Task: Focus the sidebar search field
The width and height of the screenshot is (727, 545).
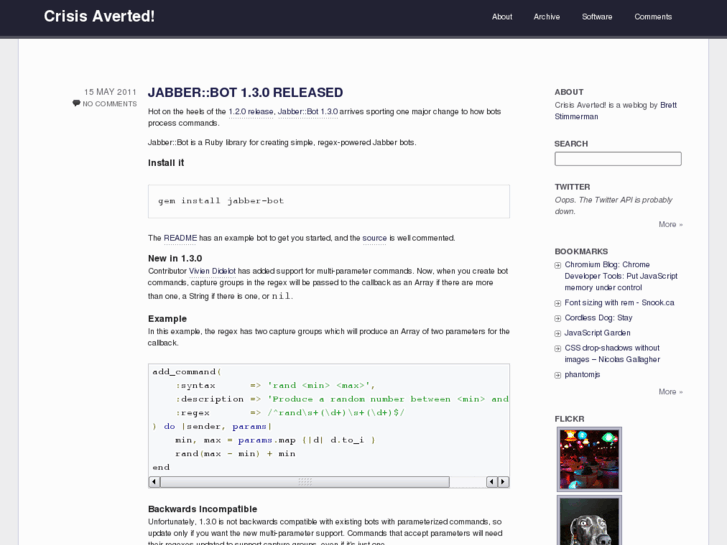Action: click(618, 159)
